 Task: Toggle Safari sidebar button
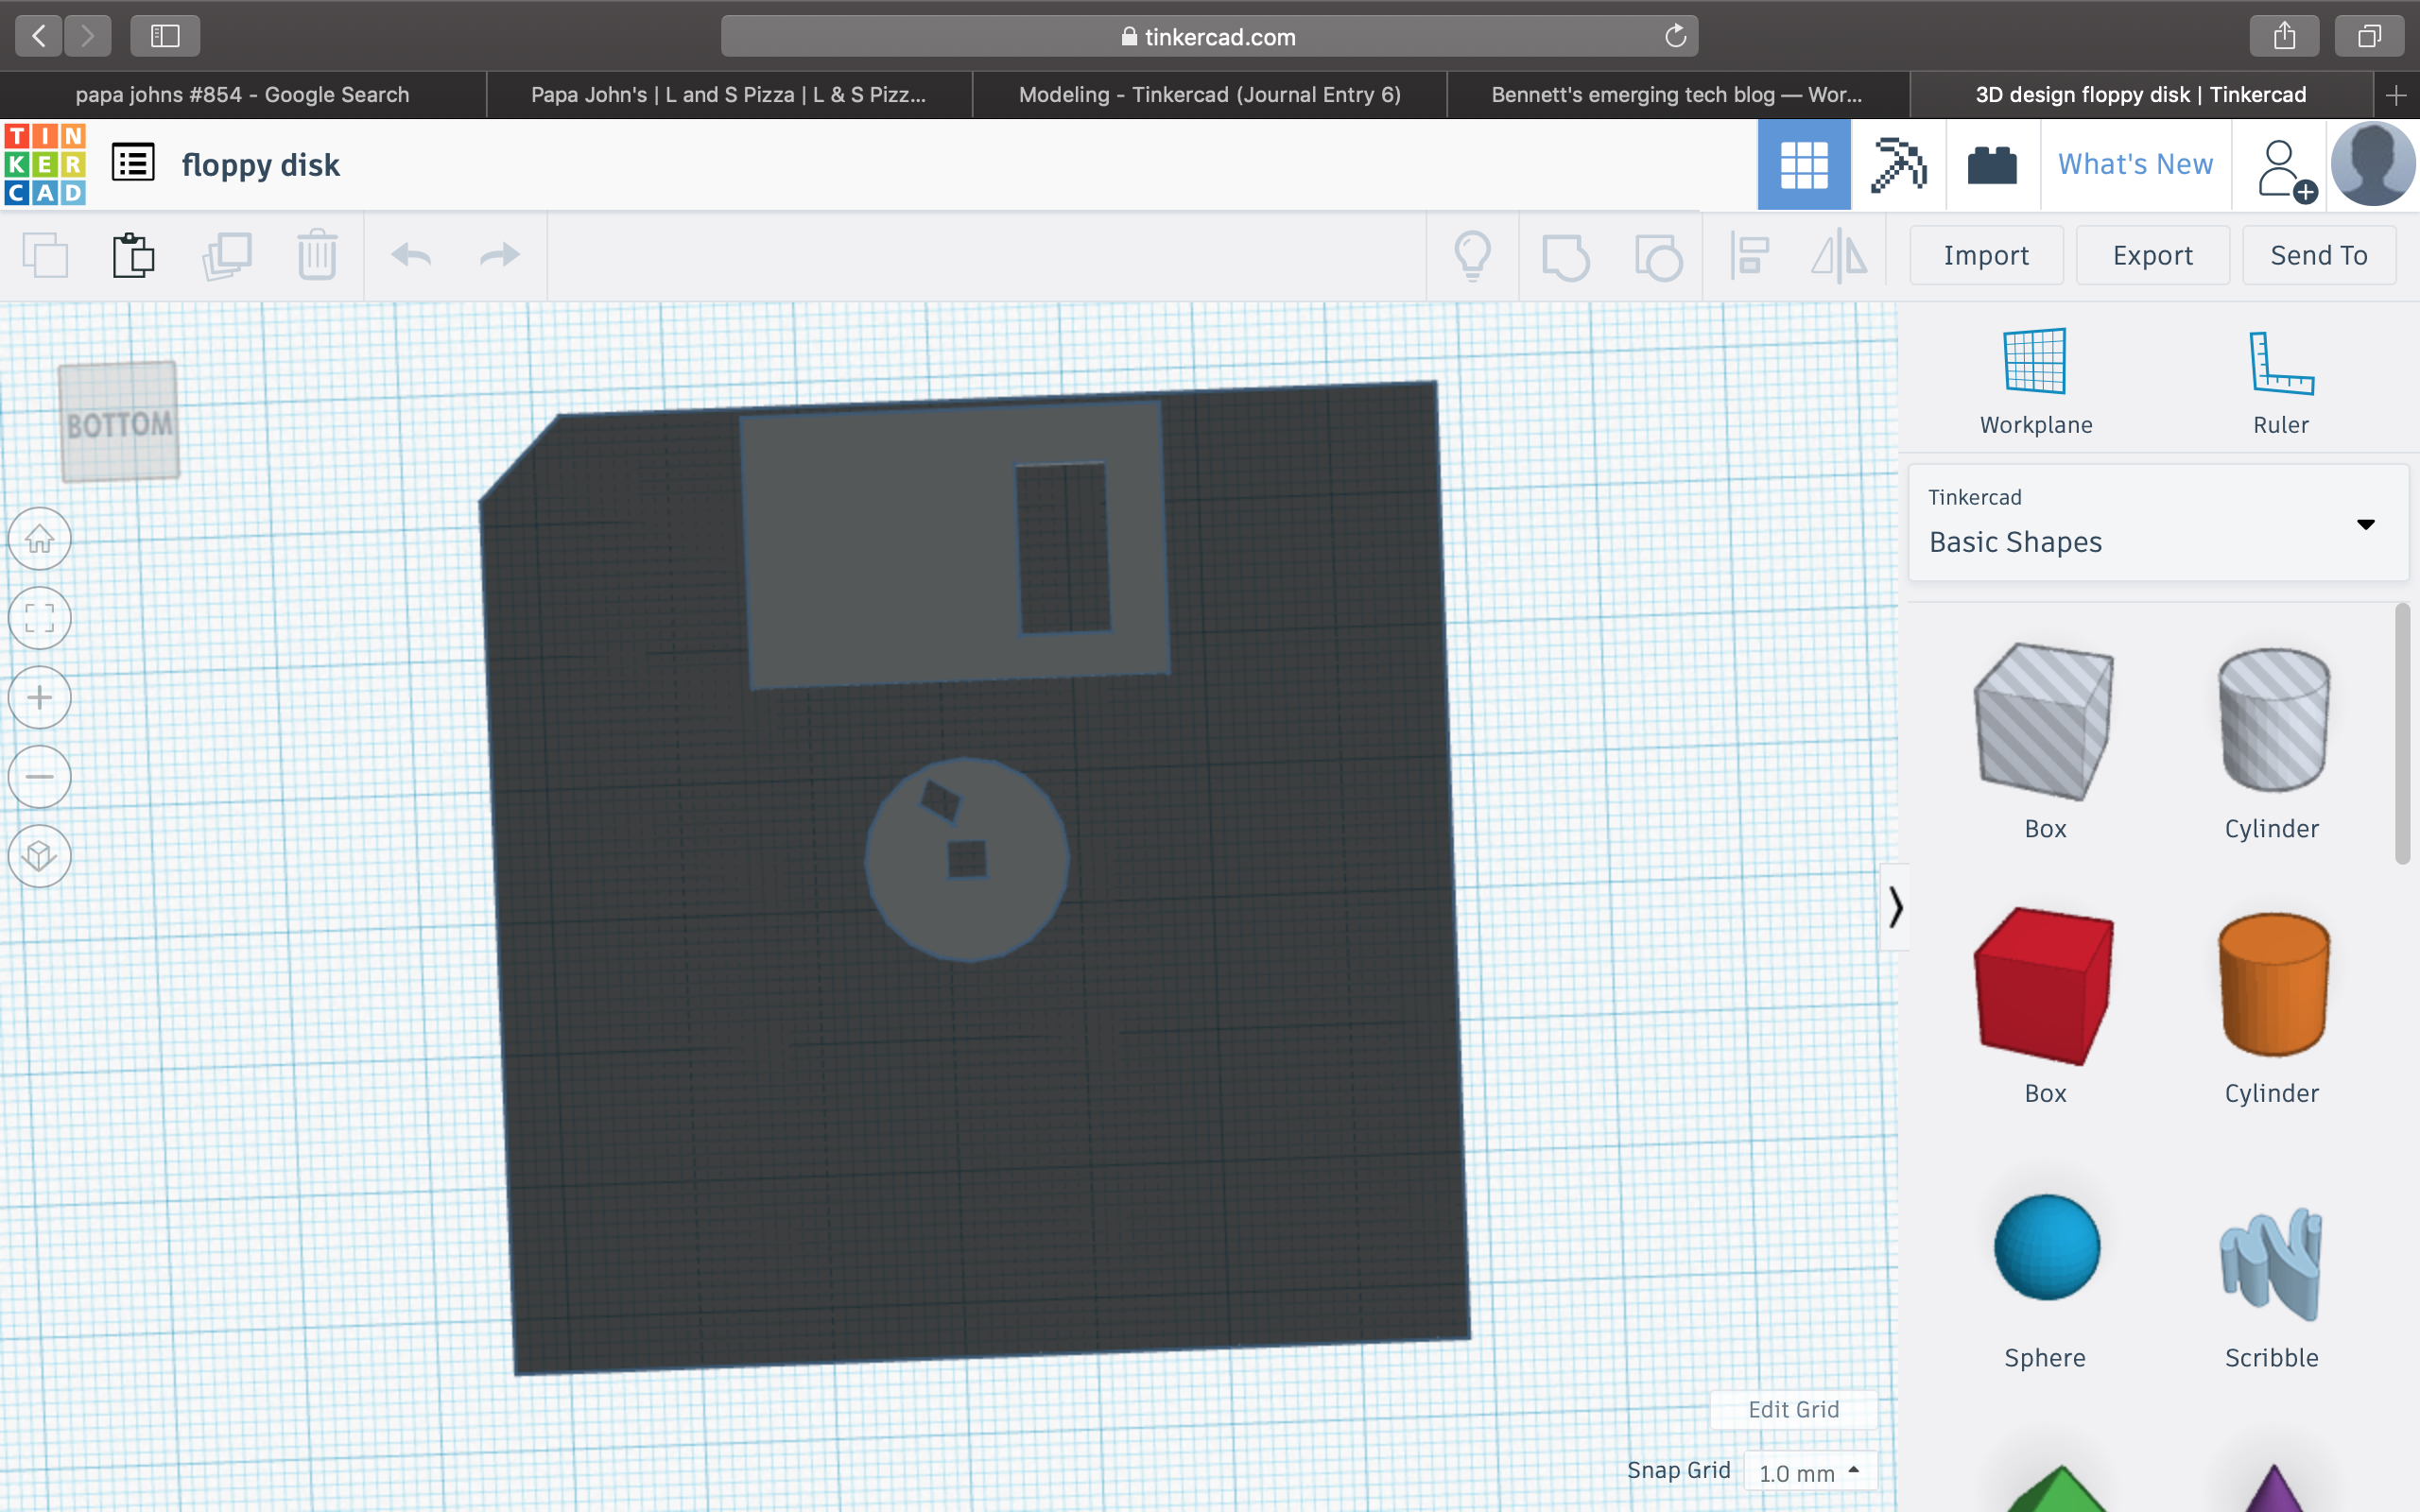coord(165,36)
